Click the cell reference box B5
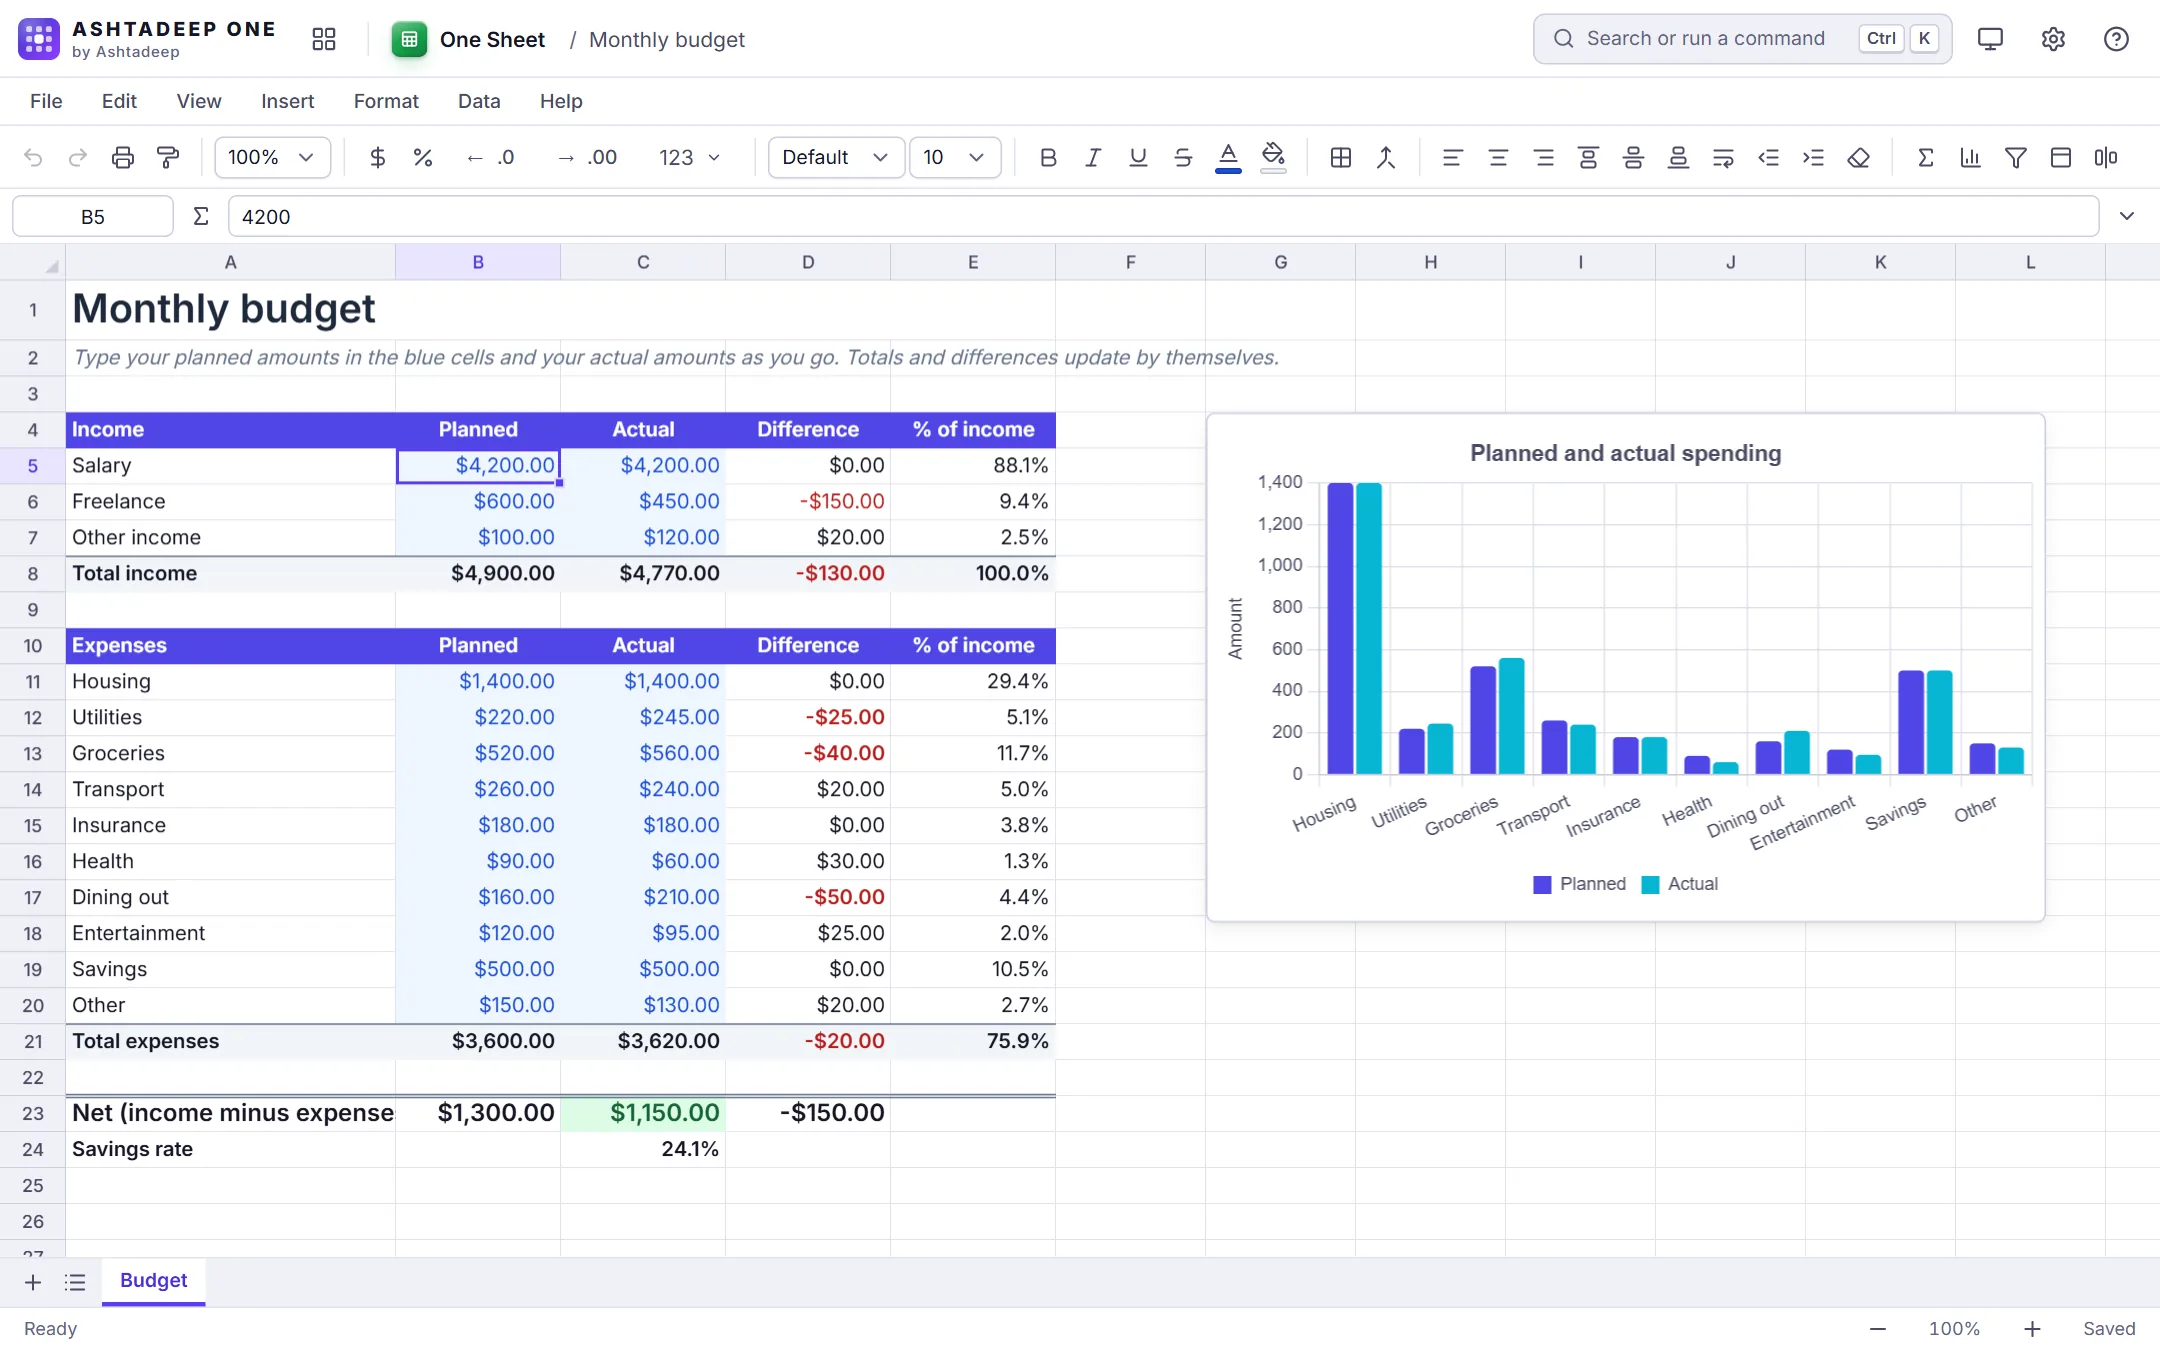 click(93, 216)
